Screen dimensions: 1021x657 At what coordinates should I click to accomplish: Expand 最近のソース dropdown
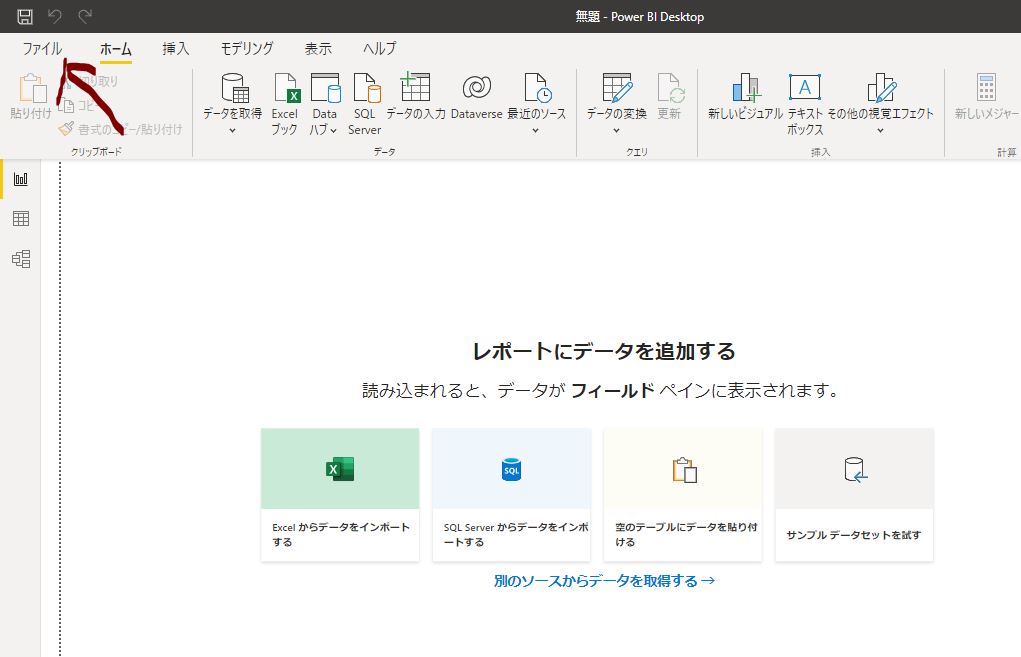point(536,130)
